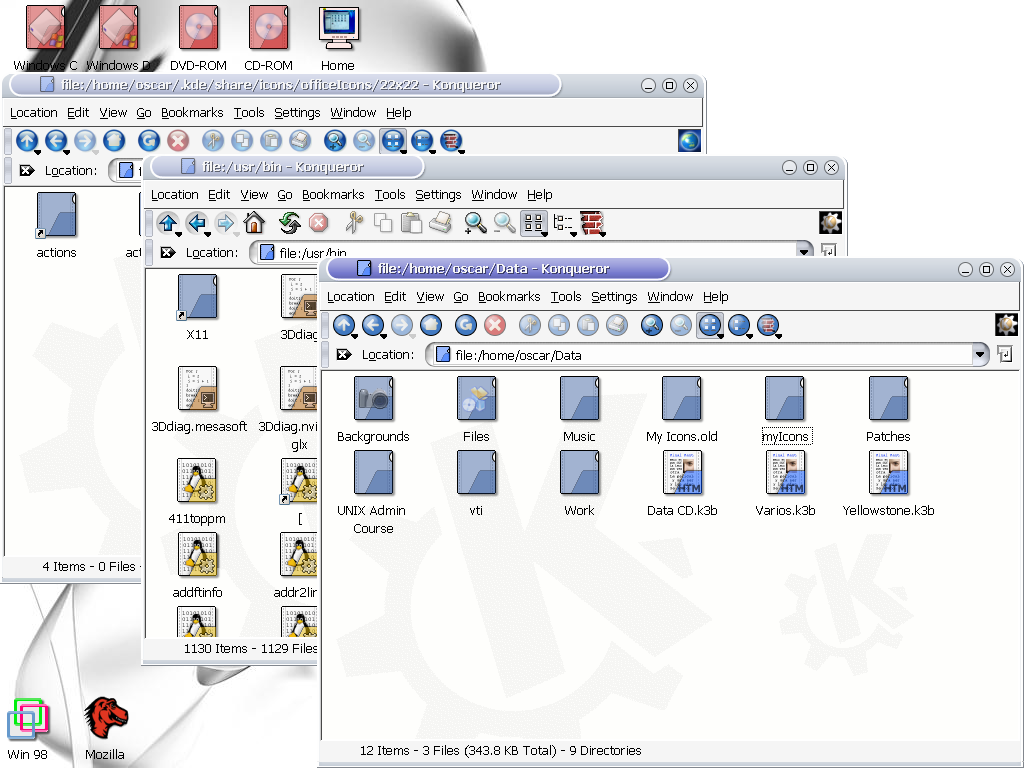Select Icon View in Data Konqueror toolbar

(710, 325)
